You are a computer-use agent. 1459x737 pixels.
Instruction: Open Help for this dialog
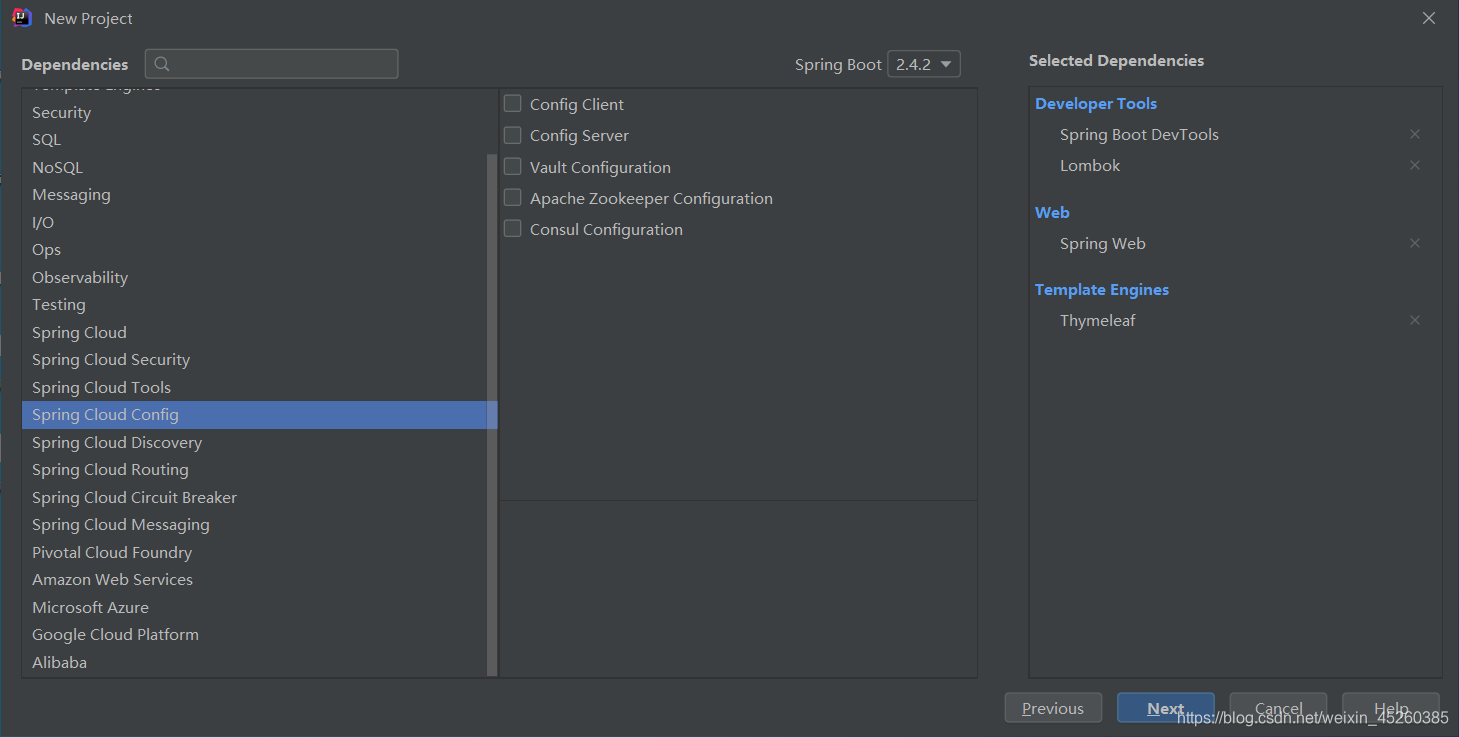(1391, 708)
